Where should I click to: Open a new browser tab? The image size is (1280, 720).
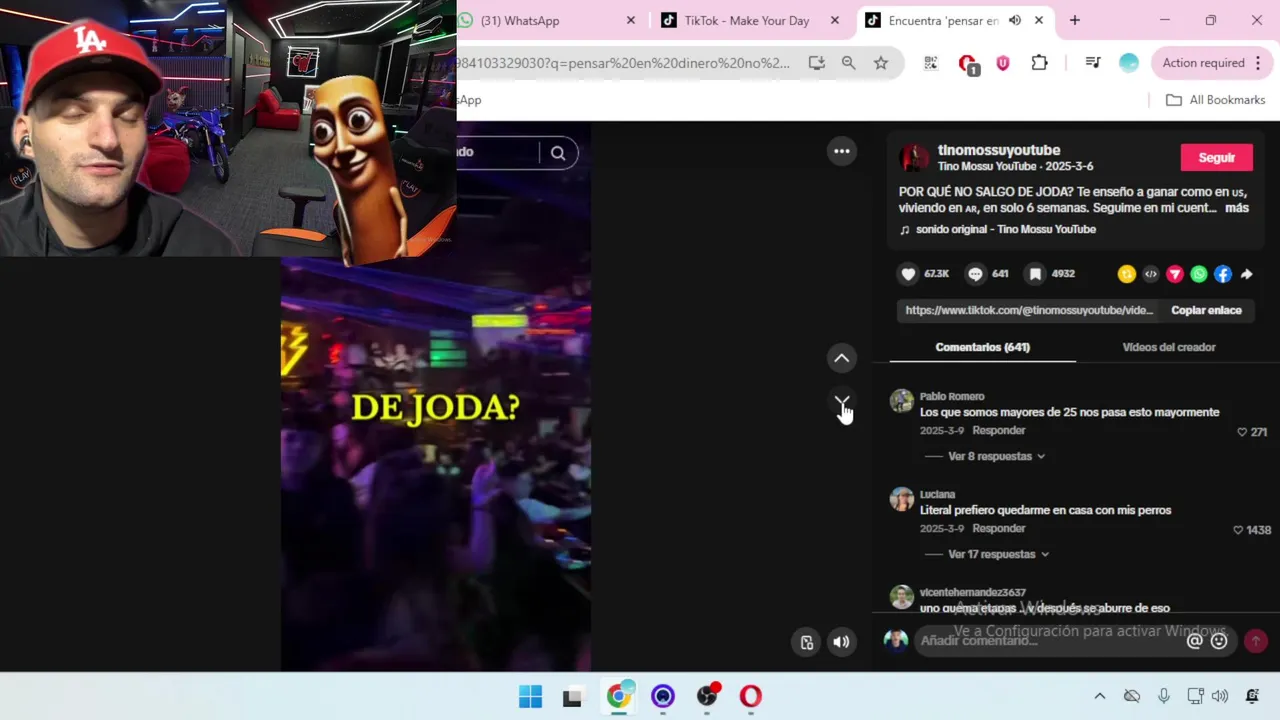click(x=1075, y=20)
